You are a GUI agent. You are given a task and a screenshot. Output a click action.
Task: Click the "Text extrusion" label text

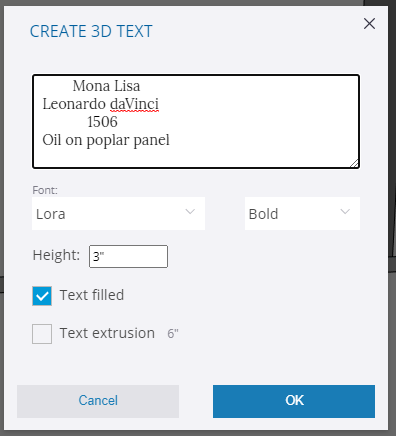pos(107,333)
